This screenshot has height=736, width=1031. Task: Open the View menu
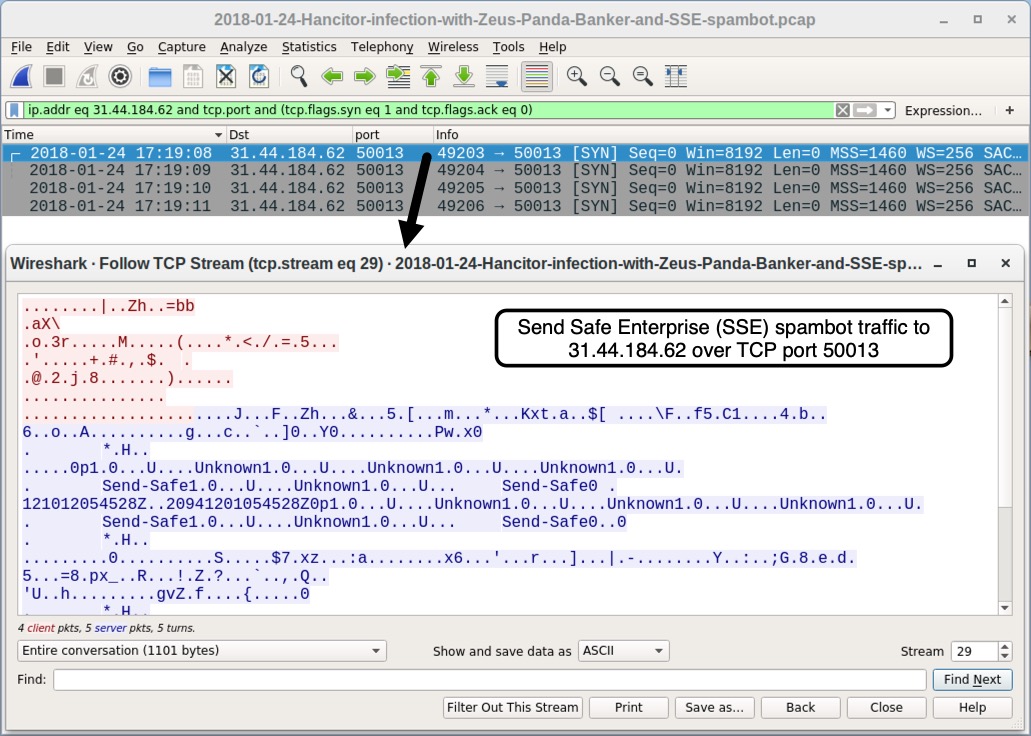click(x=98, y=47)
